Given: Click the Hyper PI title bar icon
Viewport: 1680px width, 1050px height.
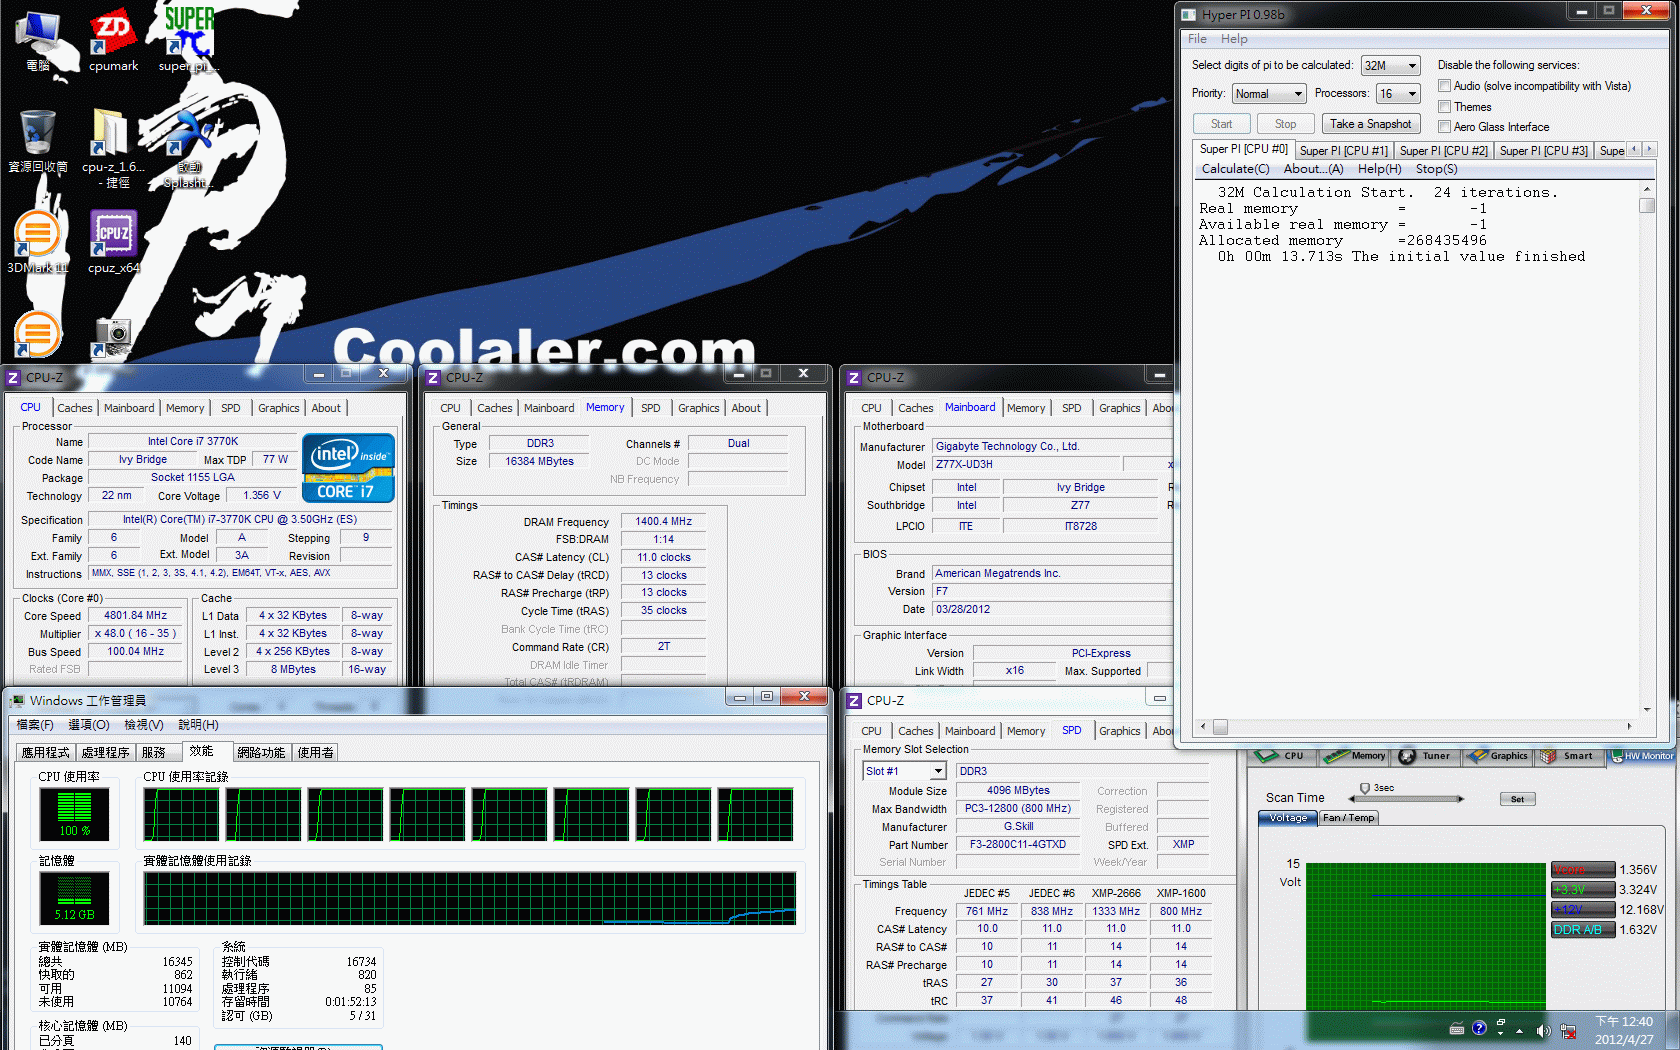Looking at the screenshot, I should [x=1189, y=15].
